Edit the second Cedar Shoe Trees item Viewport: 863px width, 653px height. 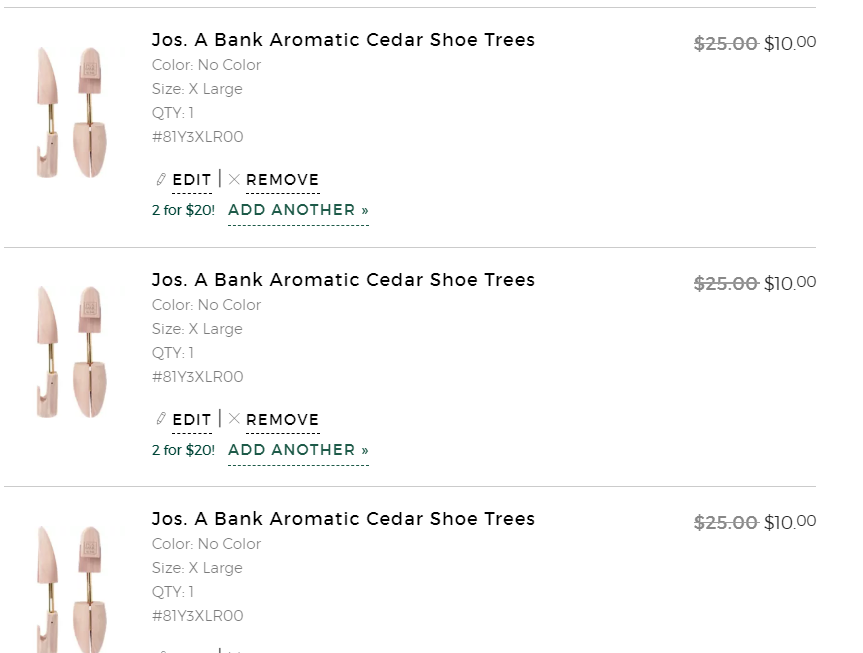192,420
